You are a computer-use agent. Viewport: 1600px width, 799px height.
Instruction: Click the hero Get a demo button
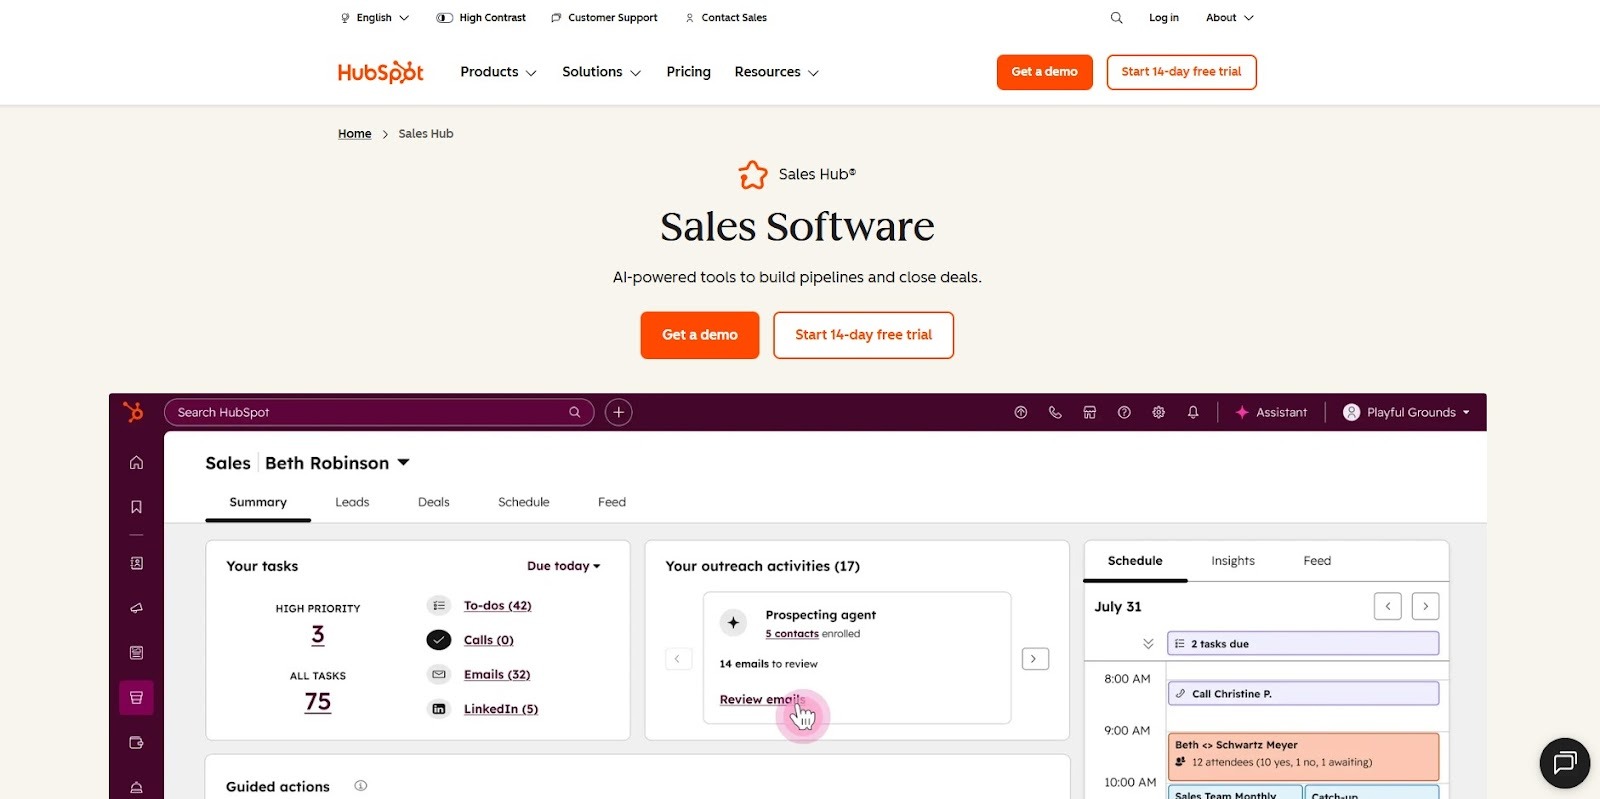pyautogui.click(x=700, y=335)
